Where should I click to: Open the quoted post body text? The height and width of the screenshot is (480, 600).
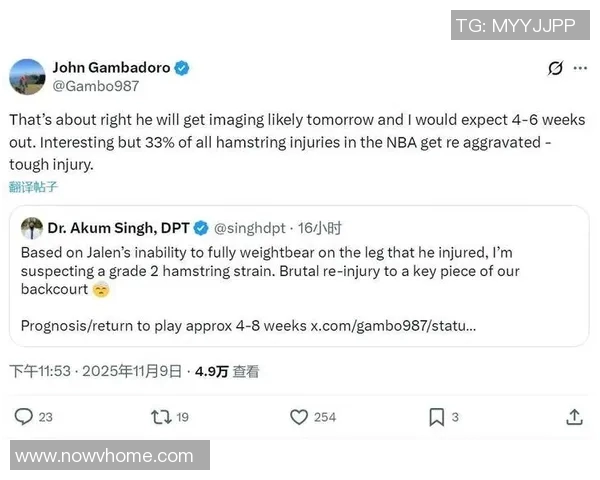pos(270,271)
